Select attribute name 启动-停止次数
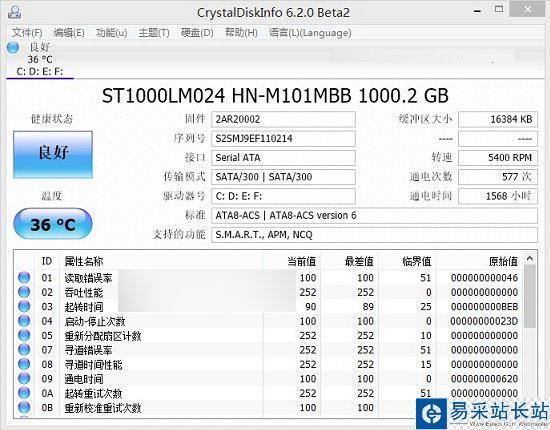This screenshot has width=550, height=430. 95,321
